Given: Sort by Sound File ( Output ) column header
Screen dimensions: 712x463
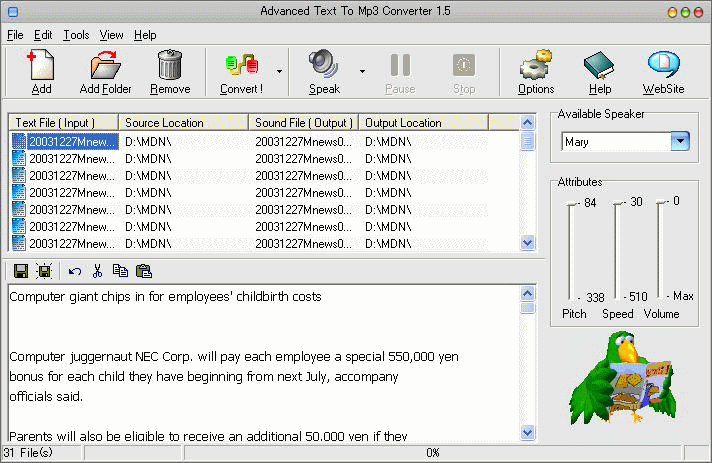Looking at the screenshot, I should click(x=304, y=123).
